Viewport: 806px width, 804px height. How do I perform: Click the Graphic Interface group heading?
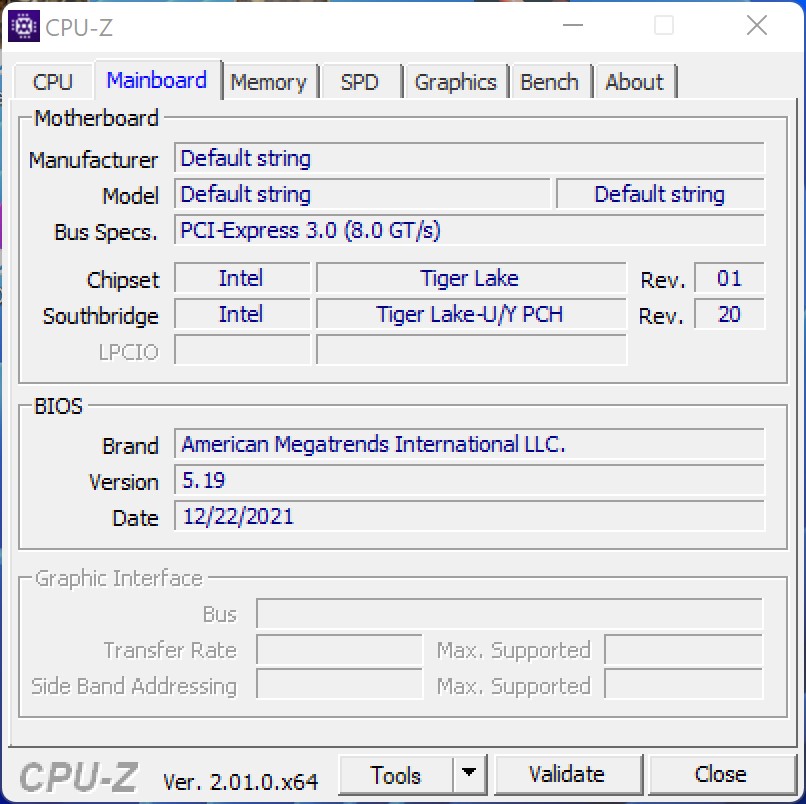click(119, 578)
